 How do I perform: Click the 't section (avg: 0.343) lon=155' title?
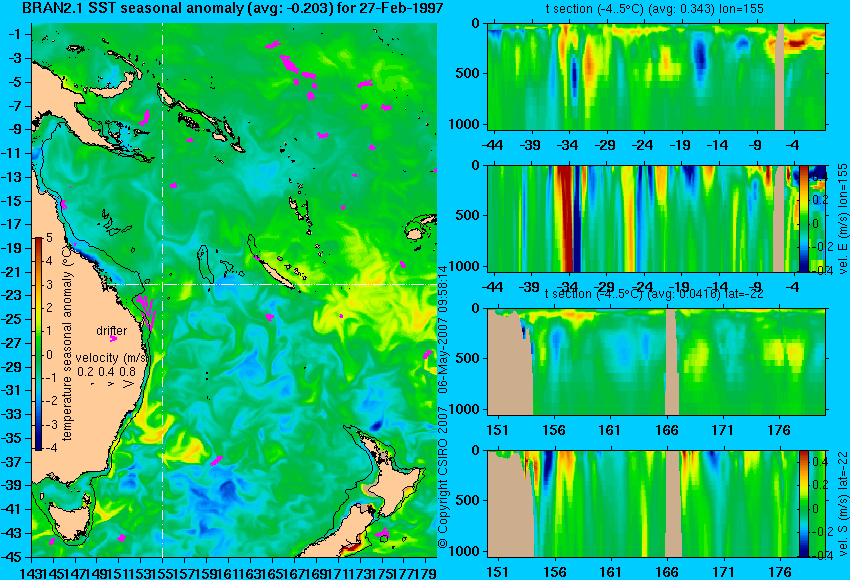(655, 9)
